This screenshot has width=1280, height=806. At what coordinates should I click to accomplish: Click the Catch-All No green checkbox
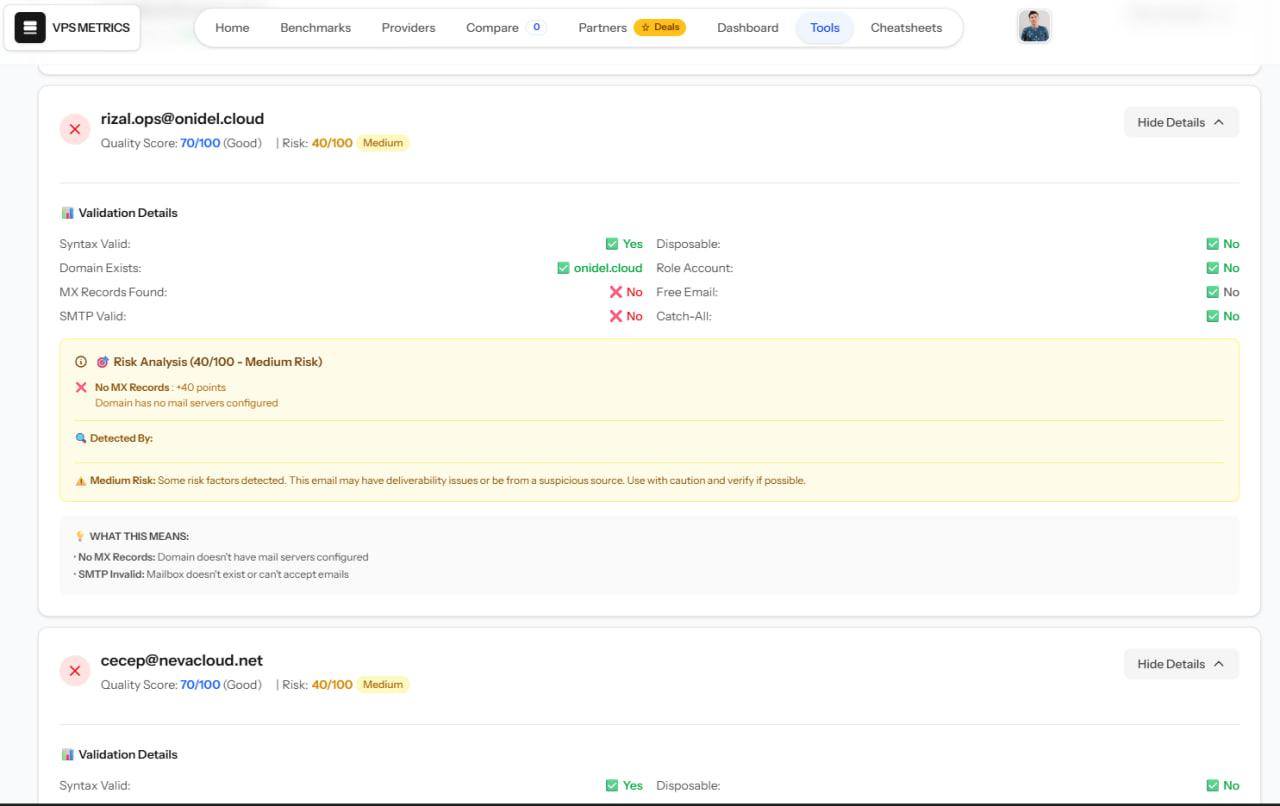(1213, 316)
